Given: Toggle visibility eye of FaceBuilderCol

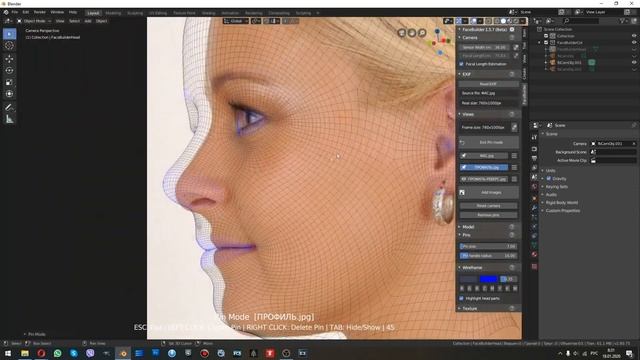Looking at the screenshot, I should tap(634, 42).
